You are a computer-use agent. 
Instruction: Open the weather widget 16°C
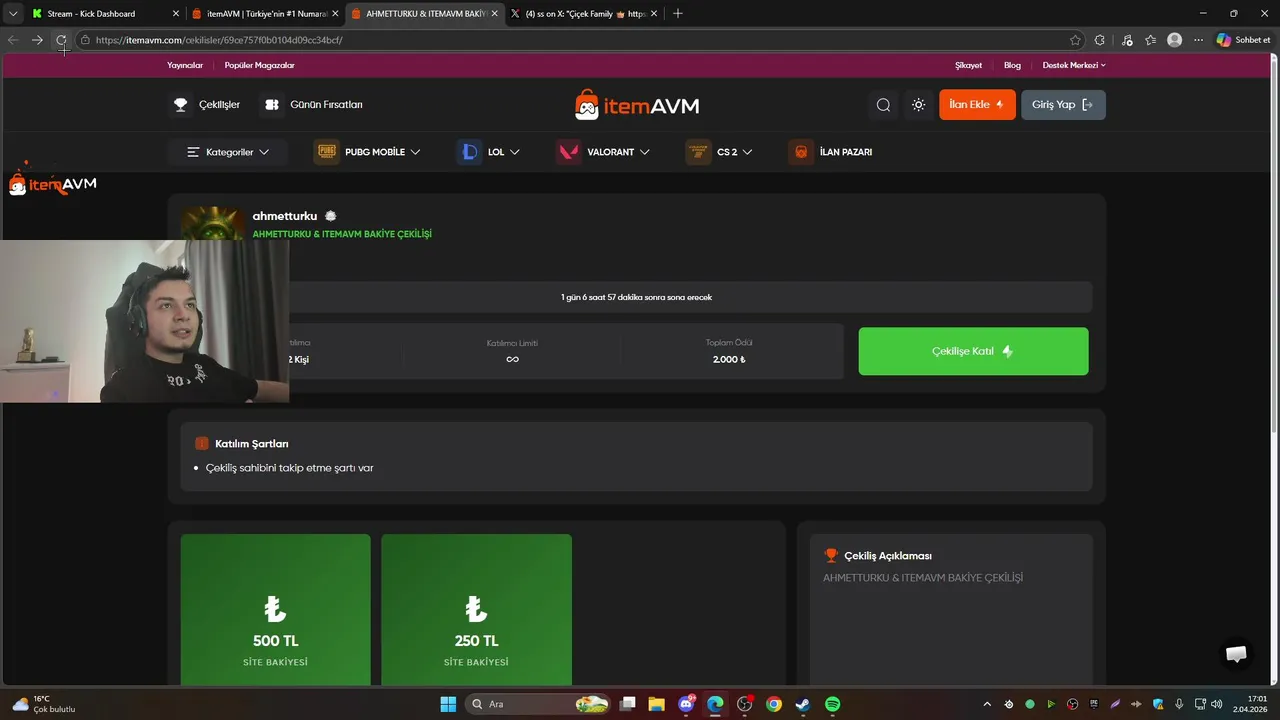click(45, 704)
